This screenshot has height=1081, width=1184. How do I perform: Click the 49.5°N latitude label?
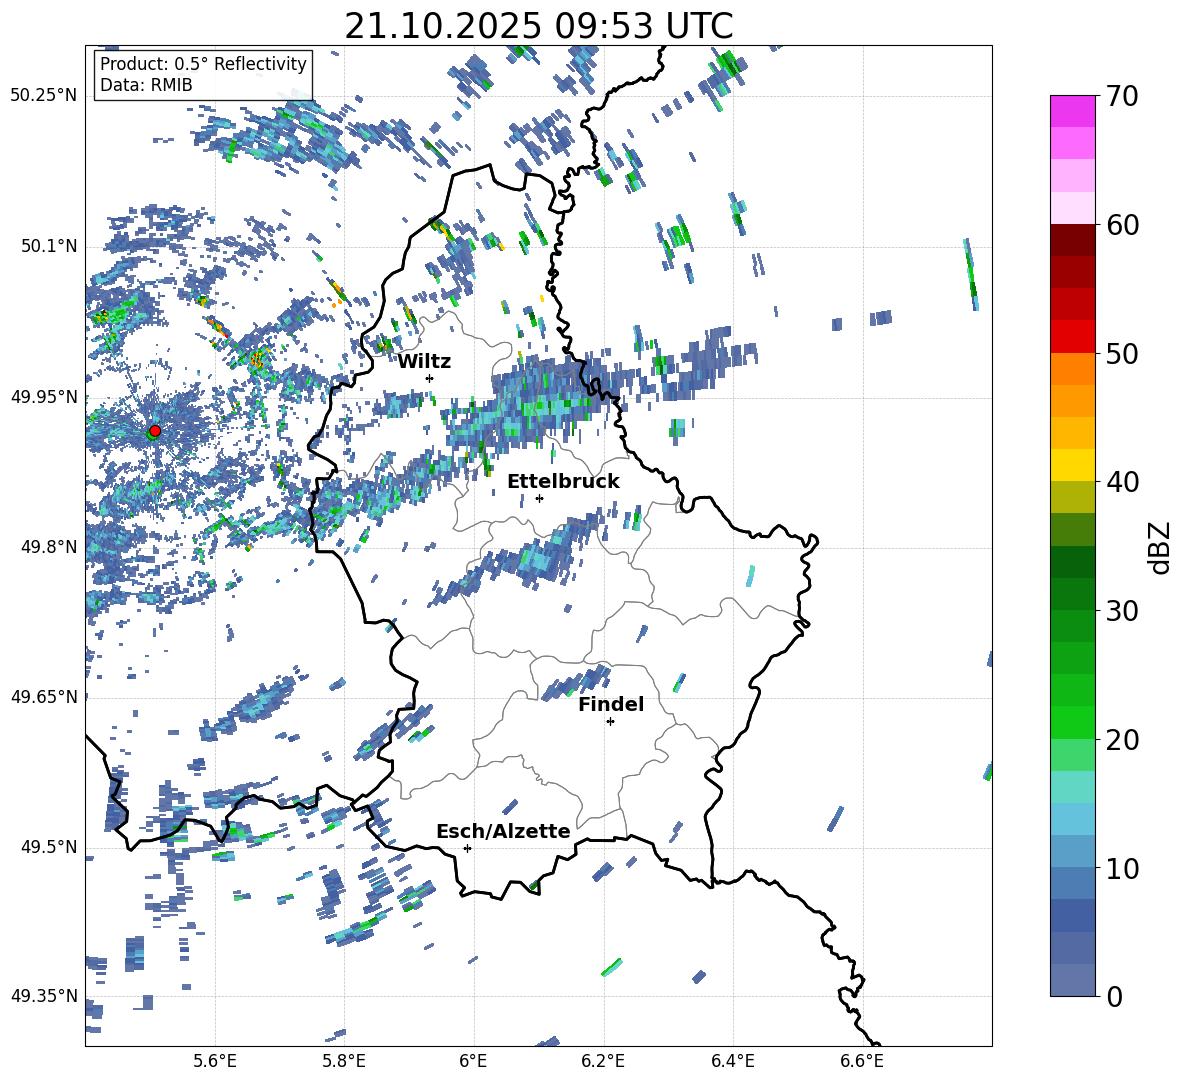48,846
